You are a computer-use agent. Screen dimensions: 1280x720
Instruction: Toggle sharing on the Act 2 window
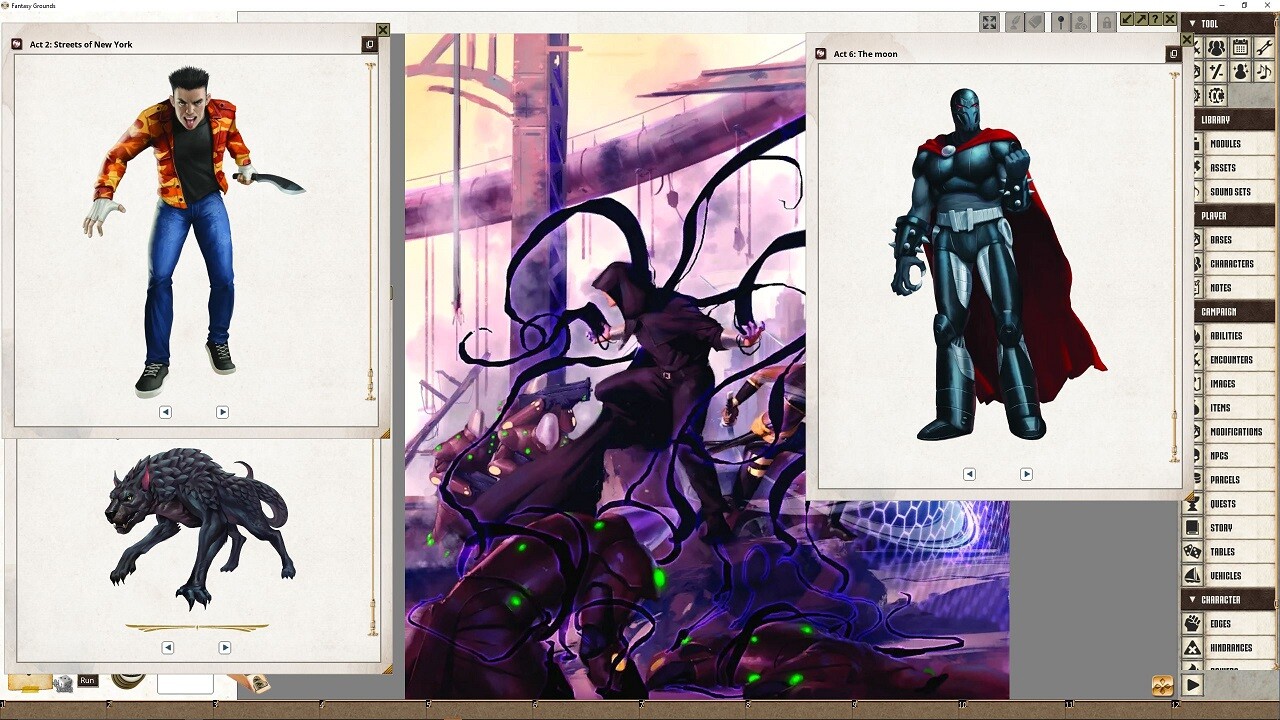pos(369,43)
